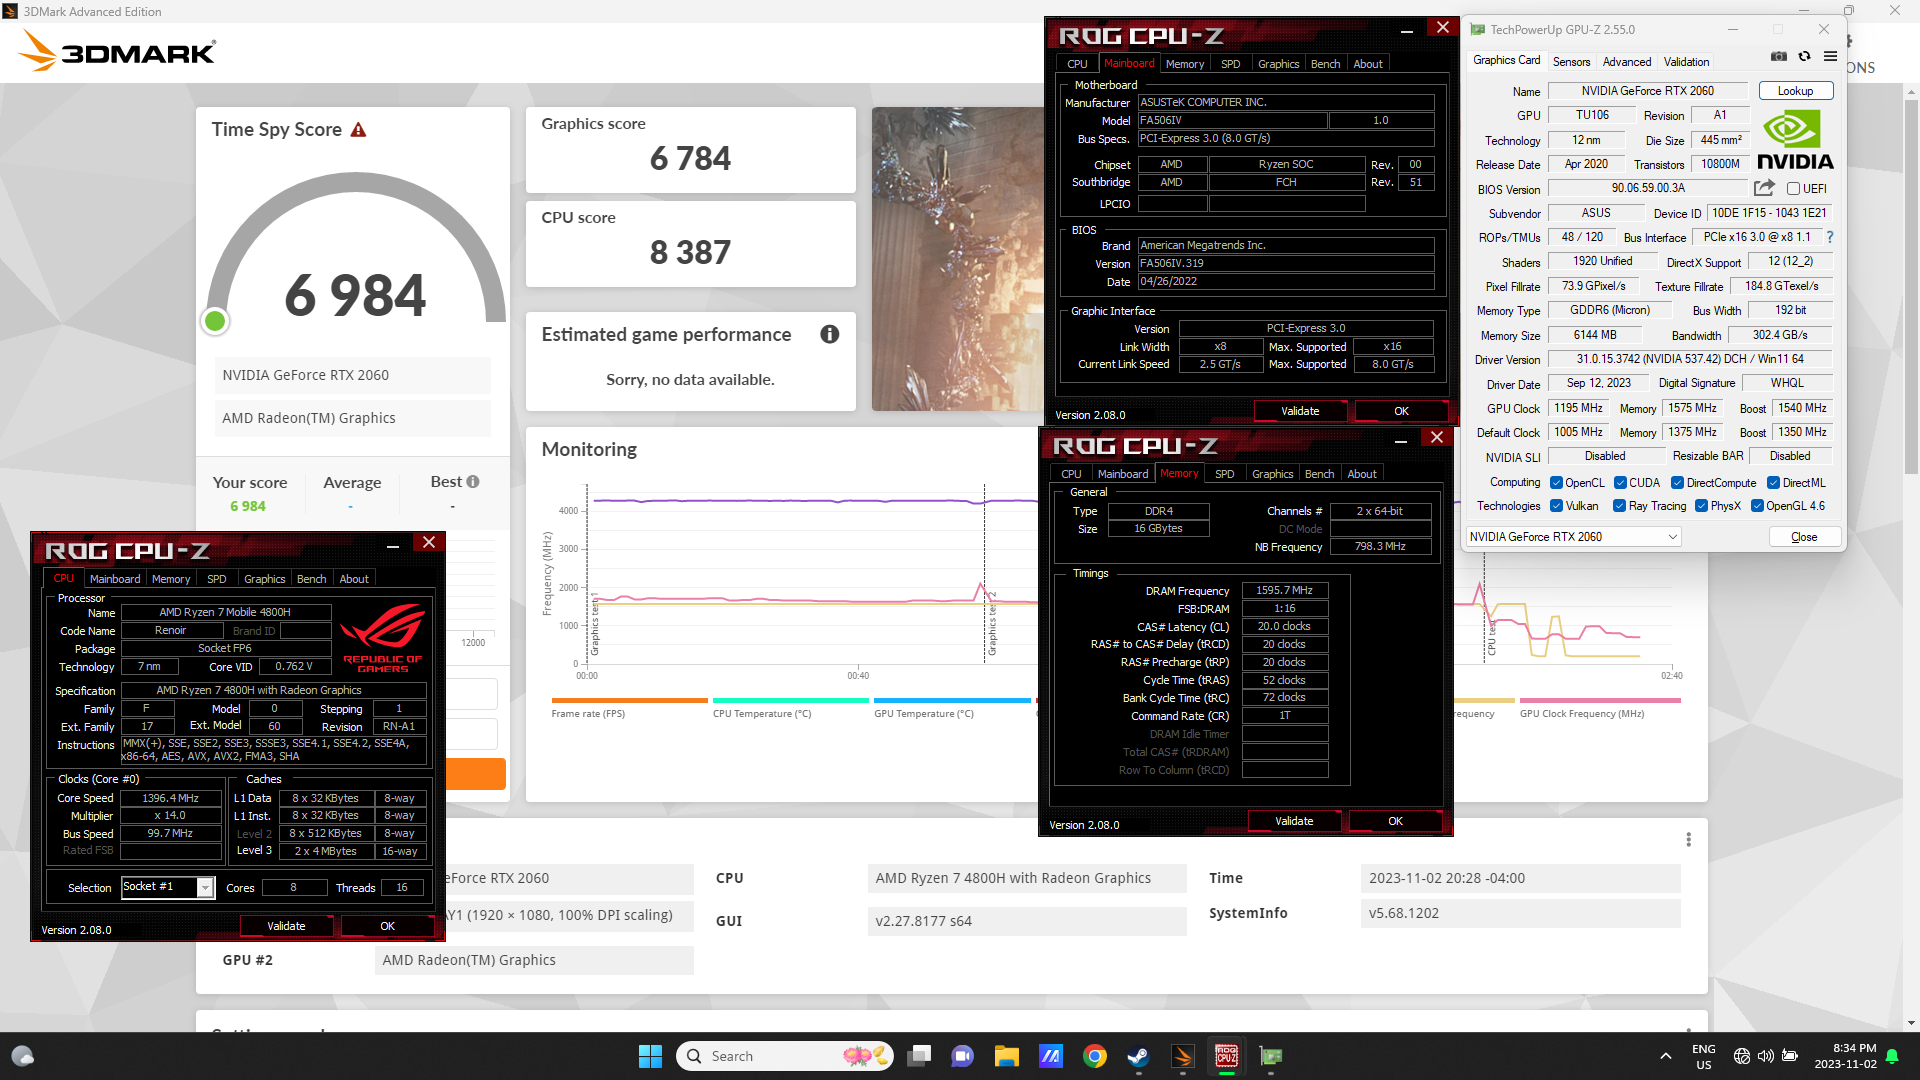The height and width of the screenshot is (1080, 1920).
Task: Open the Chat app on the taskbar
Action: coord(962,1056)
